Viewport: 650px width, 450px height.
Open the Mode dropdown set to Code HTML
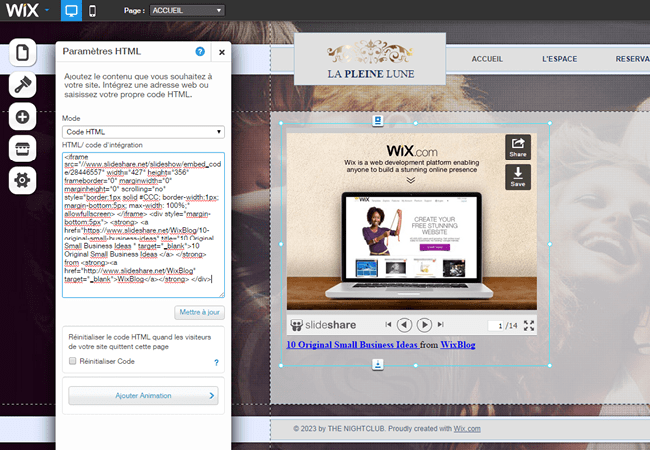pos(143,132)
